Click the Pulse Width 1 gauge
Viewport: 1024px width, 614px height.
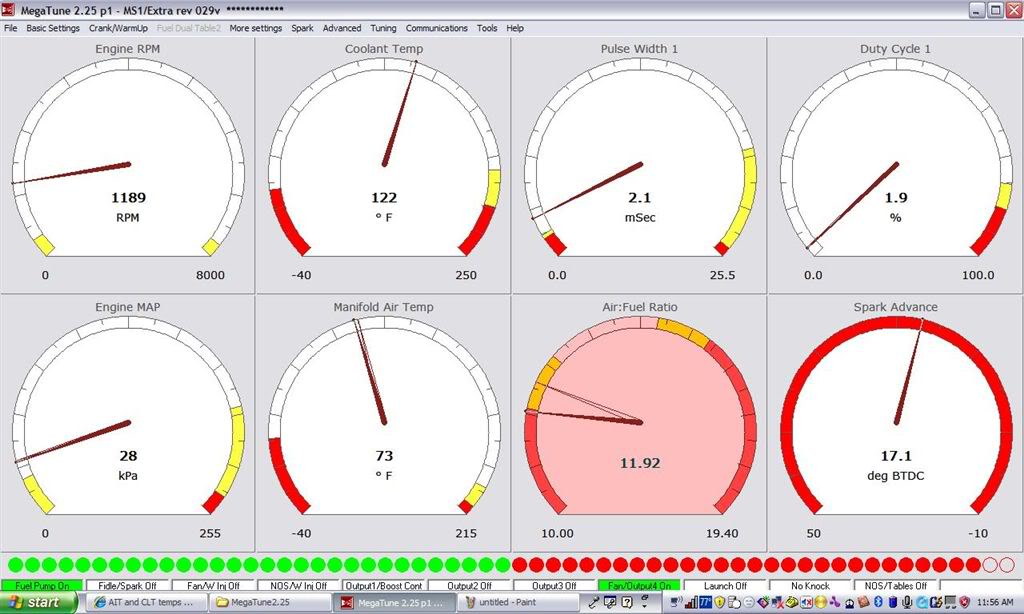(x=639, y=165)
